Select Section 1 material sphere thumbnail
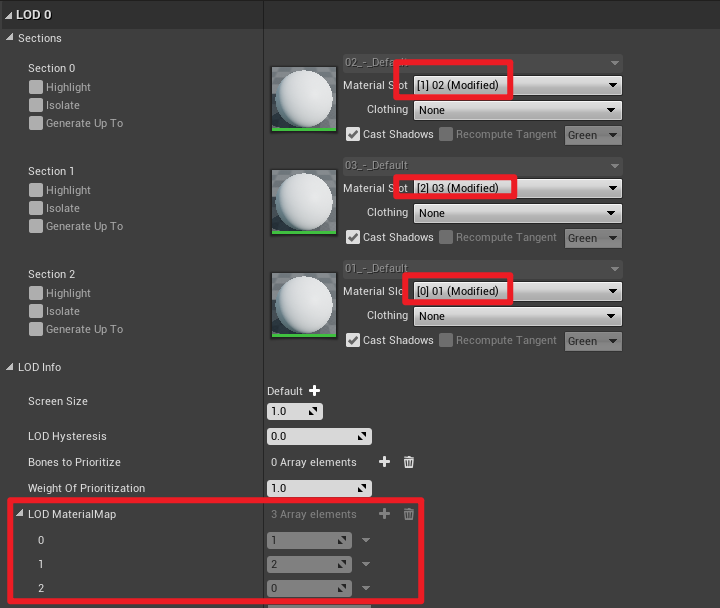This screenshot has width=720, height=608. (x=304, y=202)
